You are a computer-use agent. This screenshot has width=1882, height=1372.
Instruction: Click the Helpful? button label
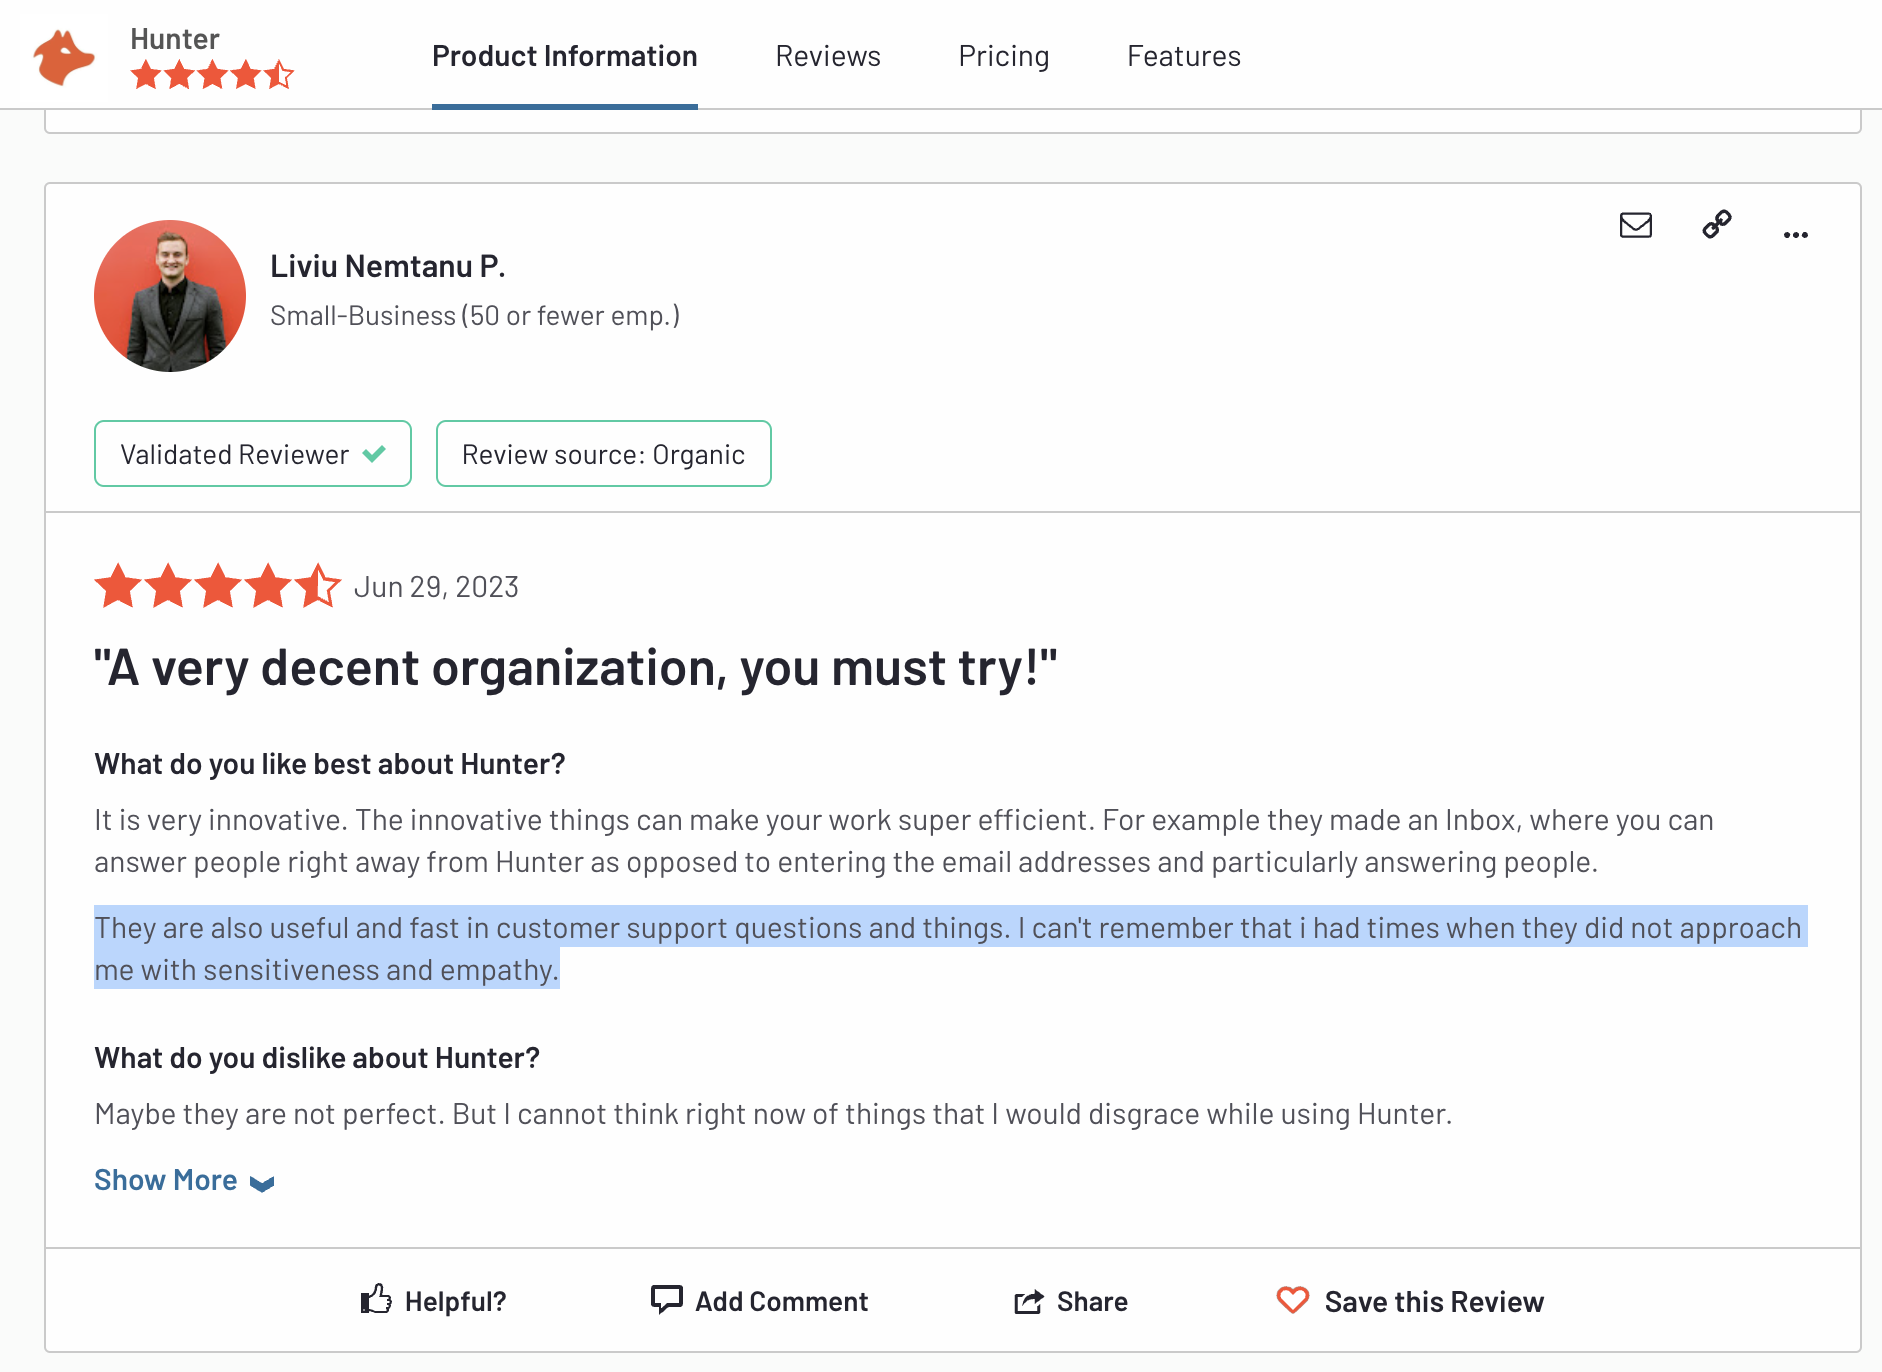click(455, 1301)
